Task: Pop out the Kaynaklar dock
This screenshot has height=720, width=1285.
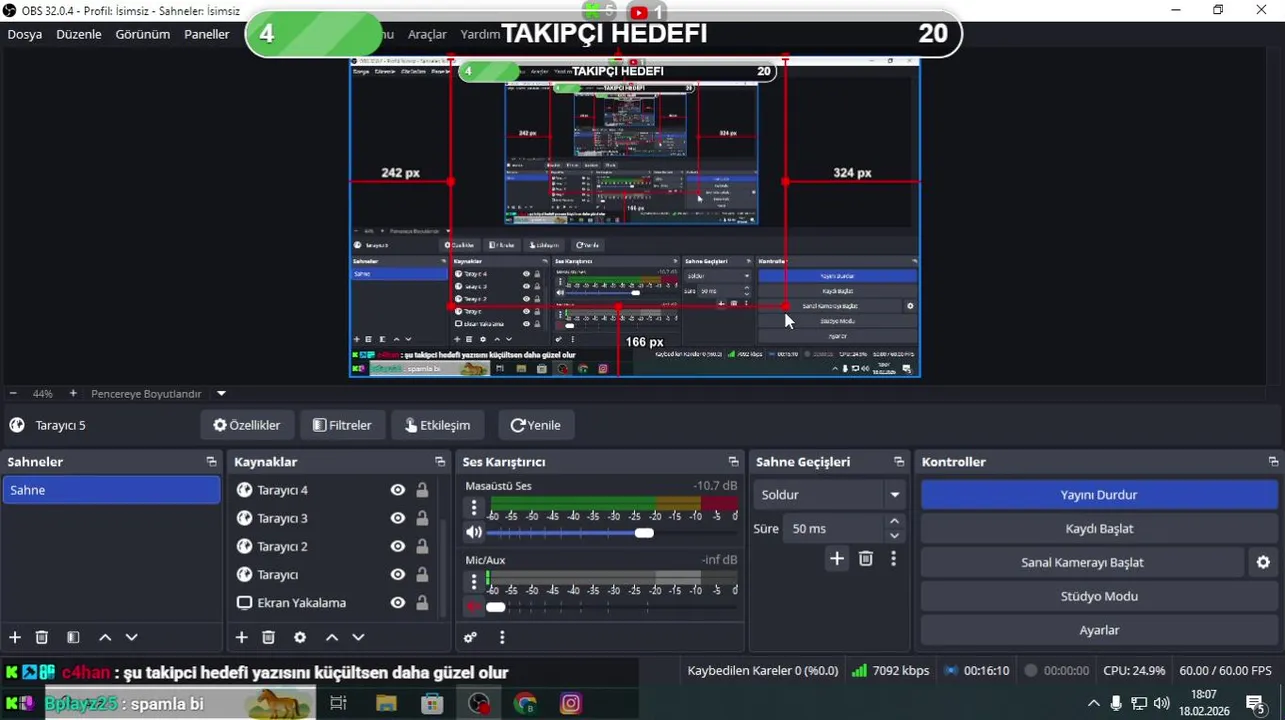Action: 440,462
